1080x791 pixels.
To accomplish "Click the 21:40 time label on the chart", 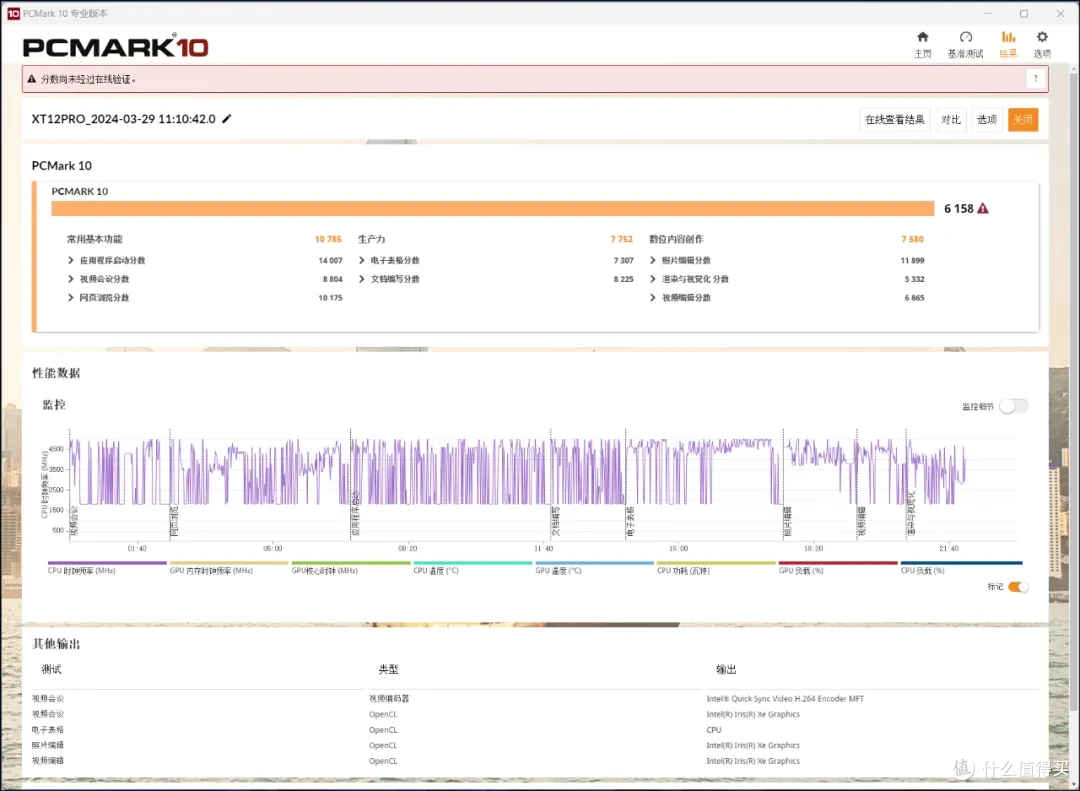I will pyautogui.click(x=948, y=548).
